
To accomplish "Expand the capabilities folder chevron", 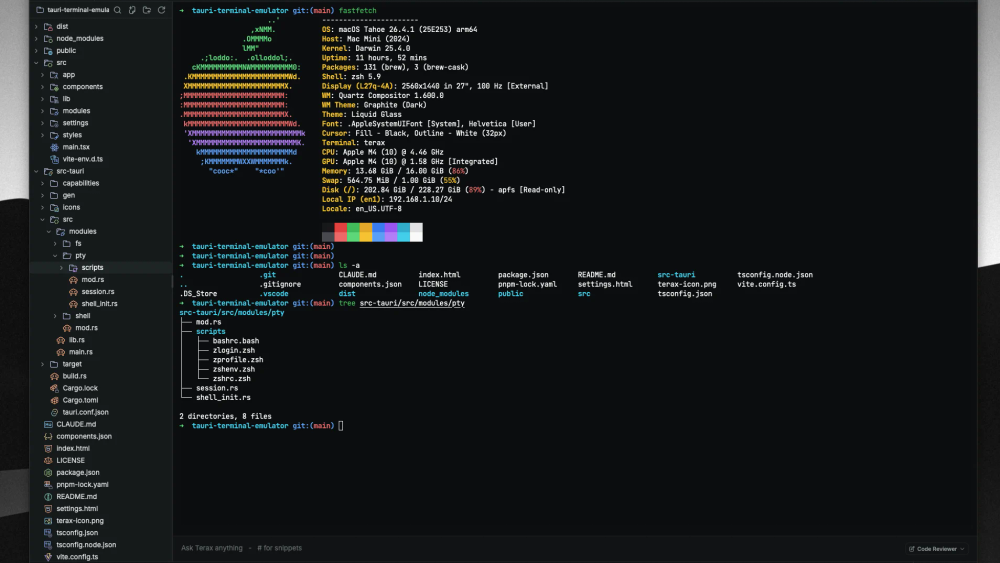I will pyautogui.click(x=43, y=184).
